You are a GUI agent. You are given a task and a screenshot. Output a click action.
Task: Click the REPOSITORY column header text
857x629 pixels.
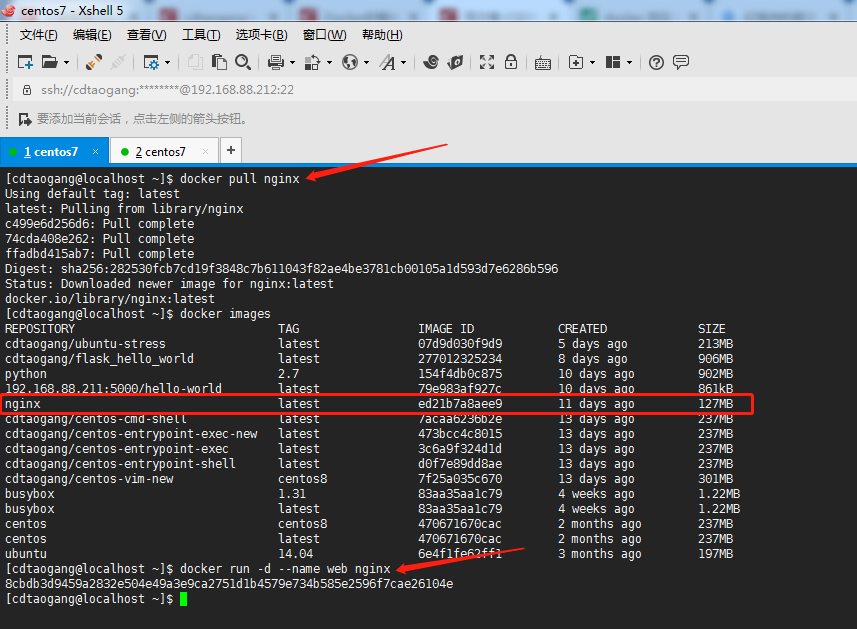click(x=40, y=329)
